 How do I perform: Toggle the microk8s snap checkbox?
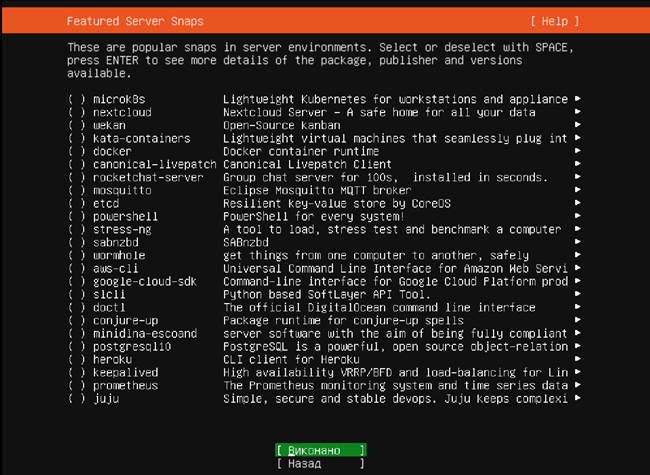pyautogui.click(x=77, y=99)
